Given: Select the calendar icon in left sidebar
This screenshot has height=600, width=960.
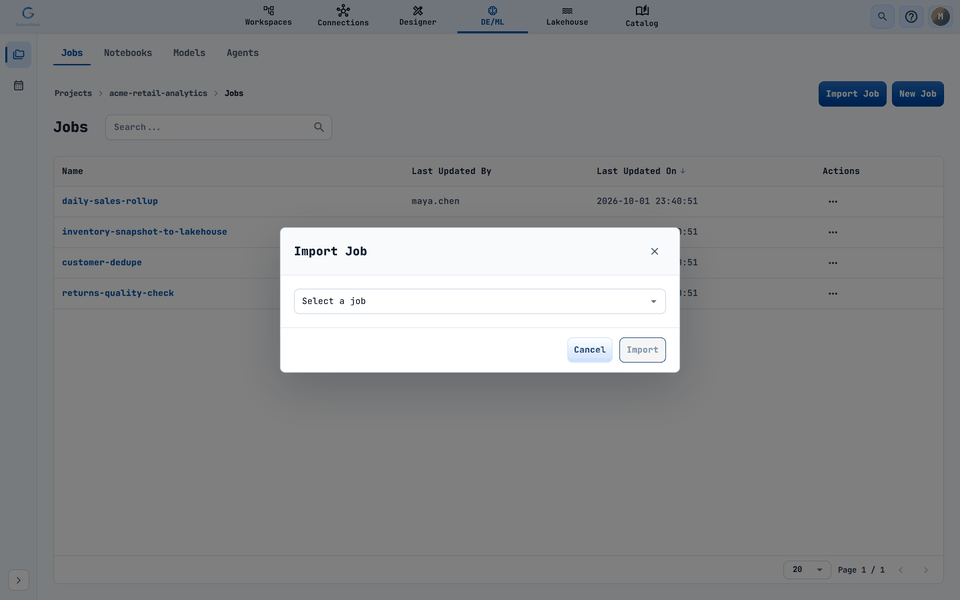Looking at the screenshot, I should click(18, 85).
